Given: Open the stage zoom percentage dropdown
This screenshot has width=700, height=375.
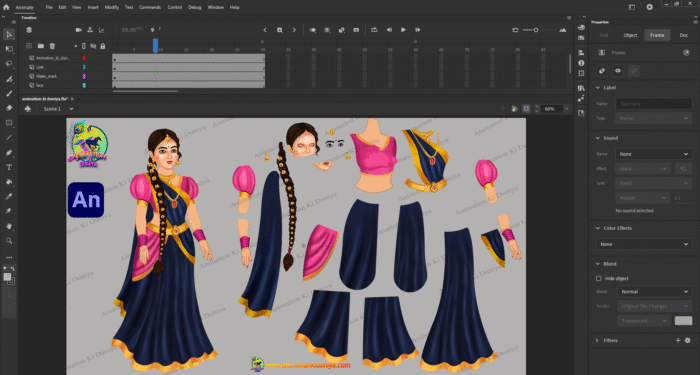Looking at the screenshot, I should tap(567, 109).
